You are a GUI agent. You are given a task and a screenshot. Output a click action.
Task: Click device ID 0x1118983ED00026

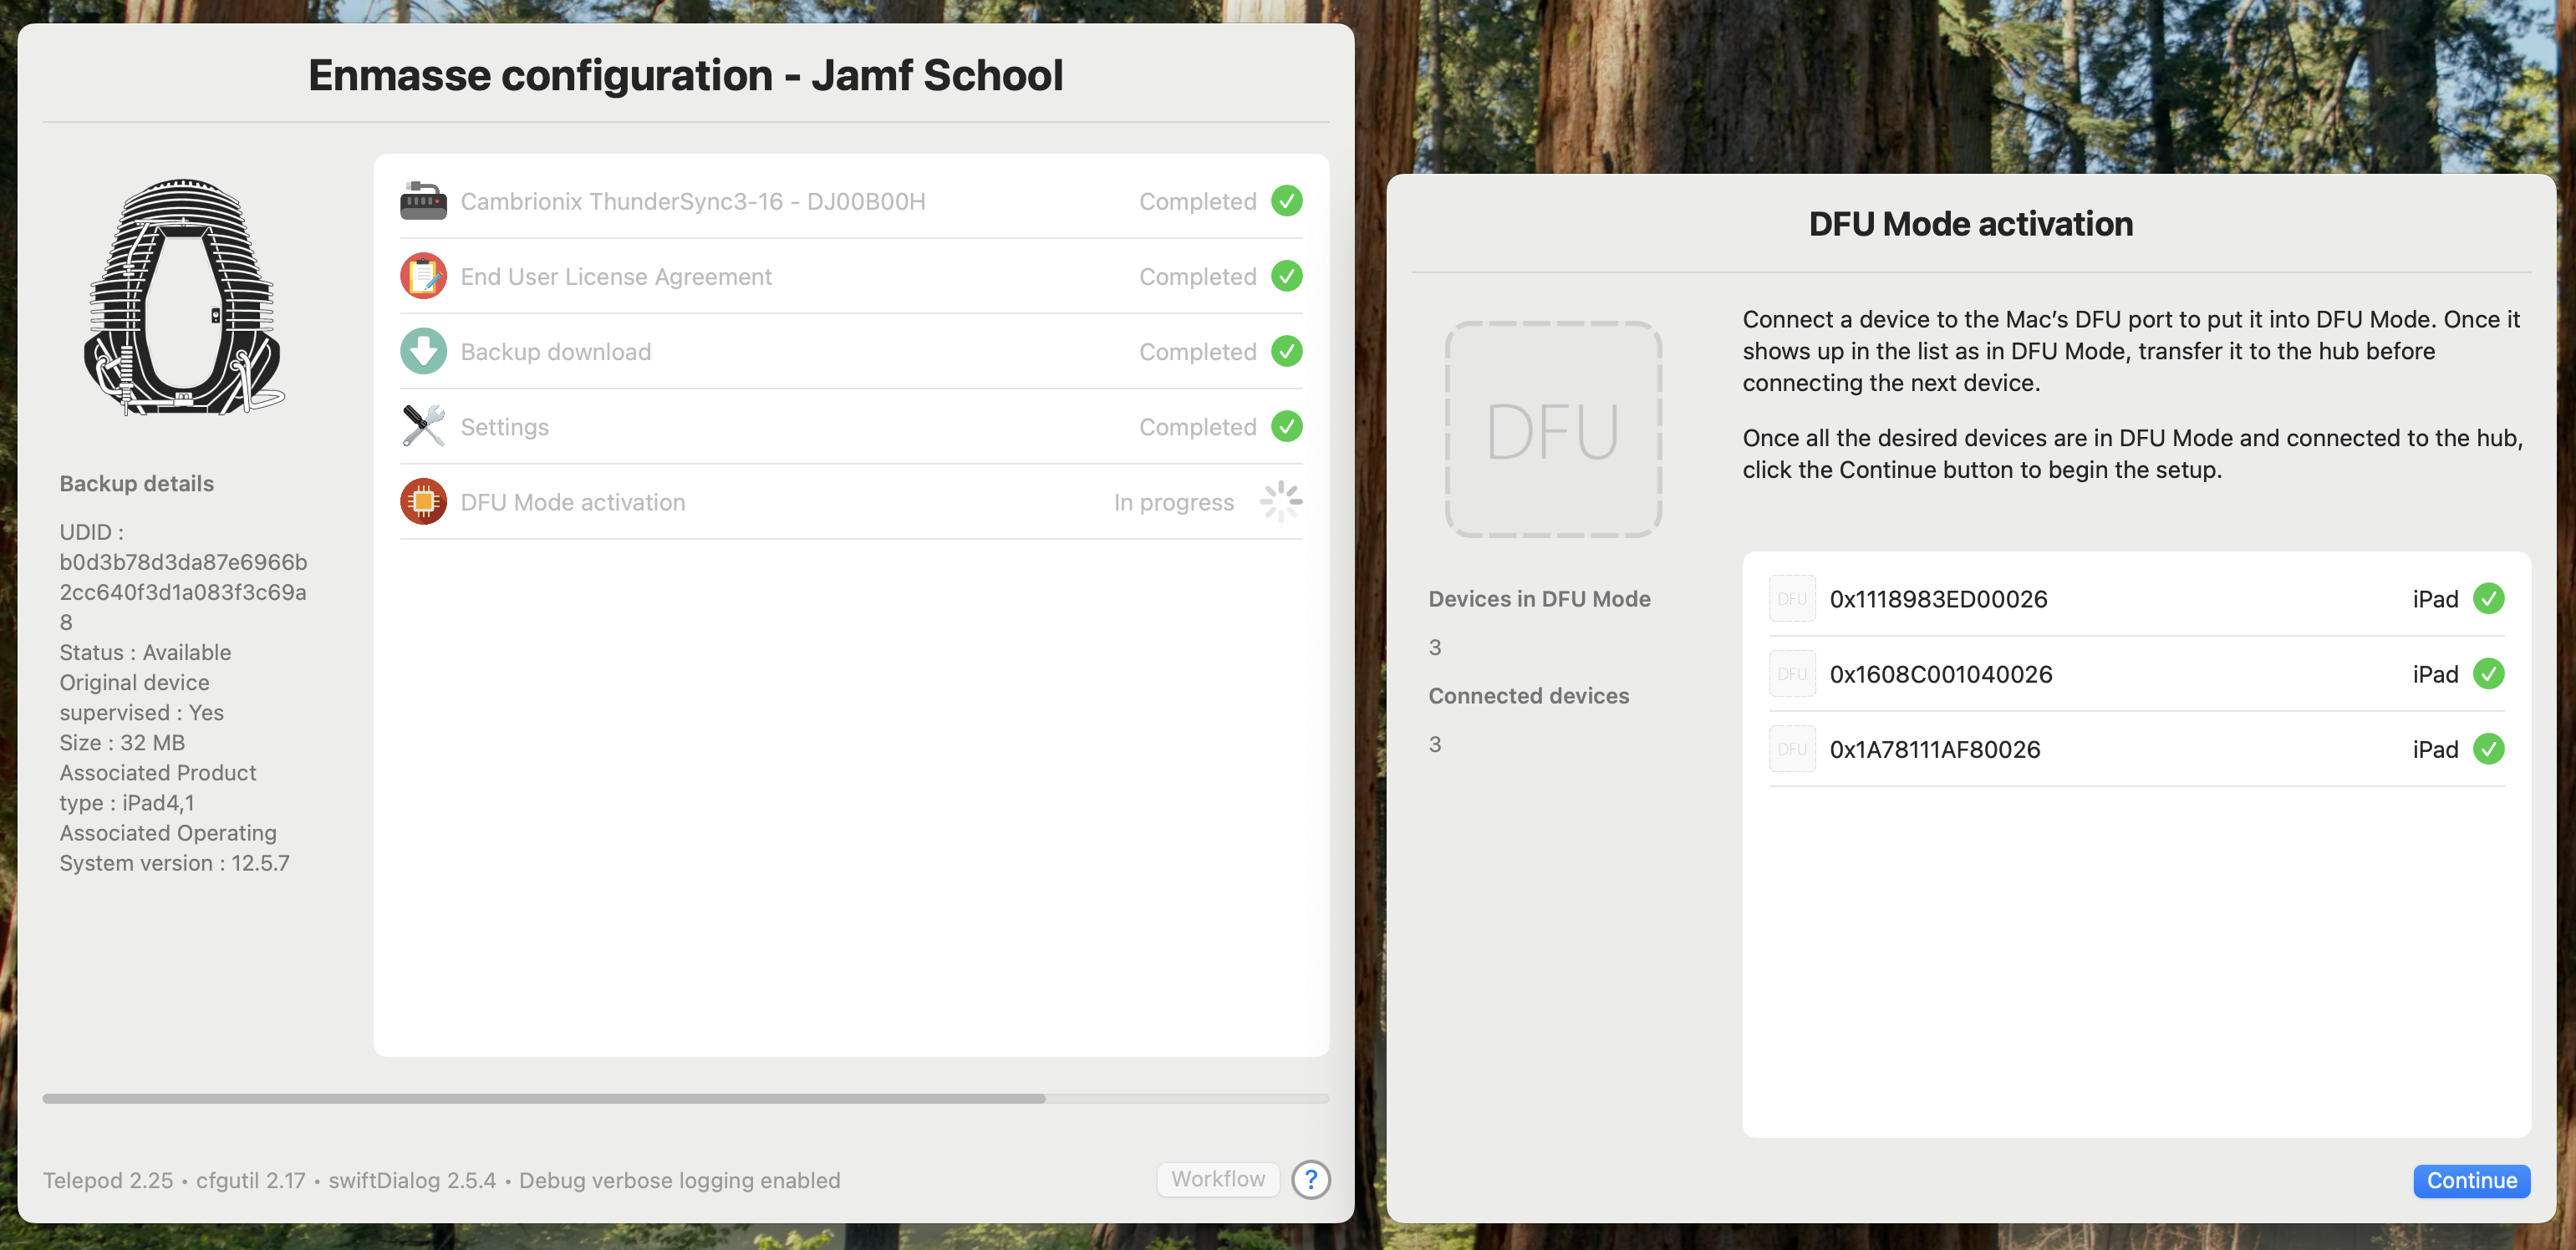pyautogui.click(x=1938, y=598)
